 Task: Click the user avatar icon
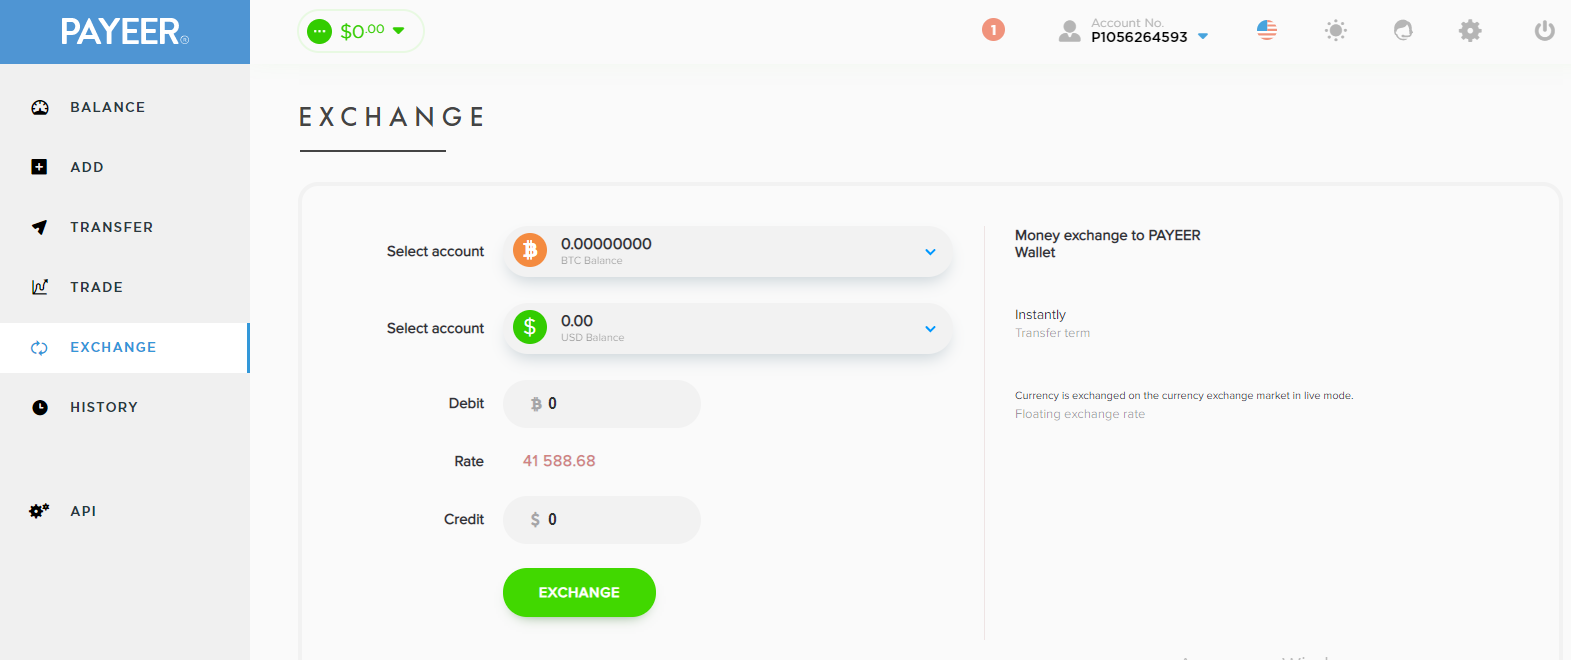(1070, 31)
